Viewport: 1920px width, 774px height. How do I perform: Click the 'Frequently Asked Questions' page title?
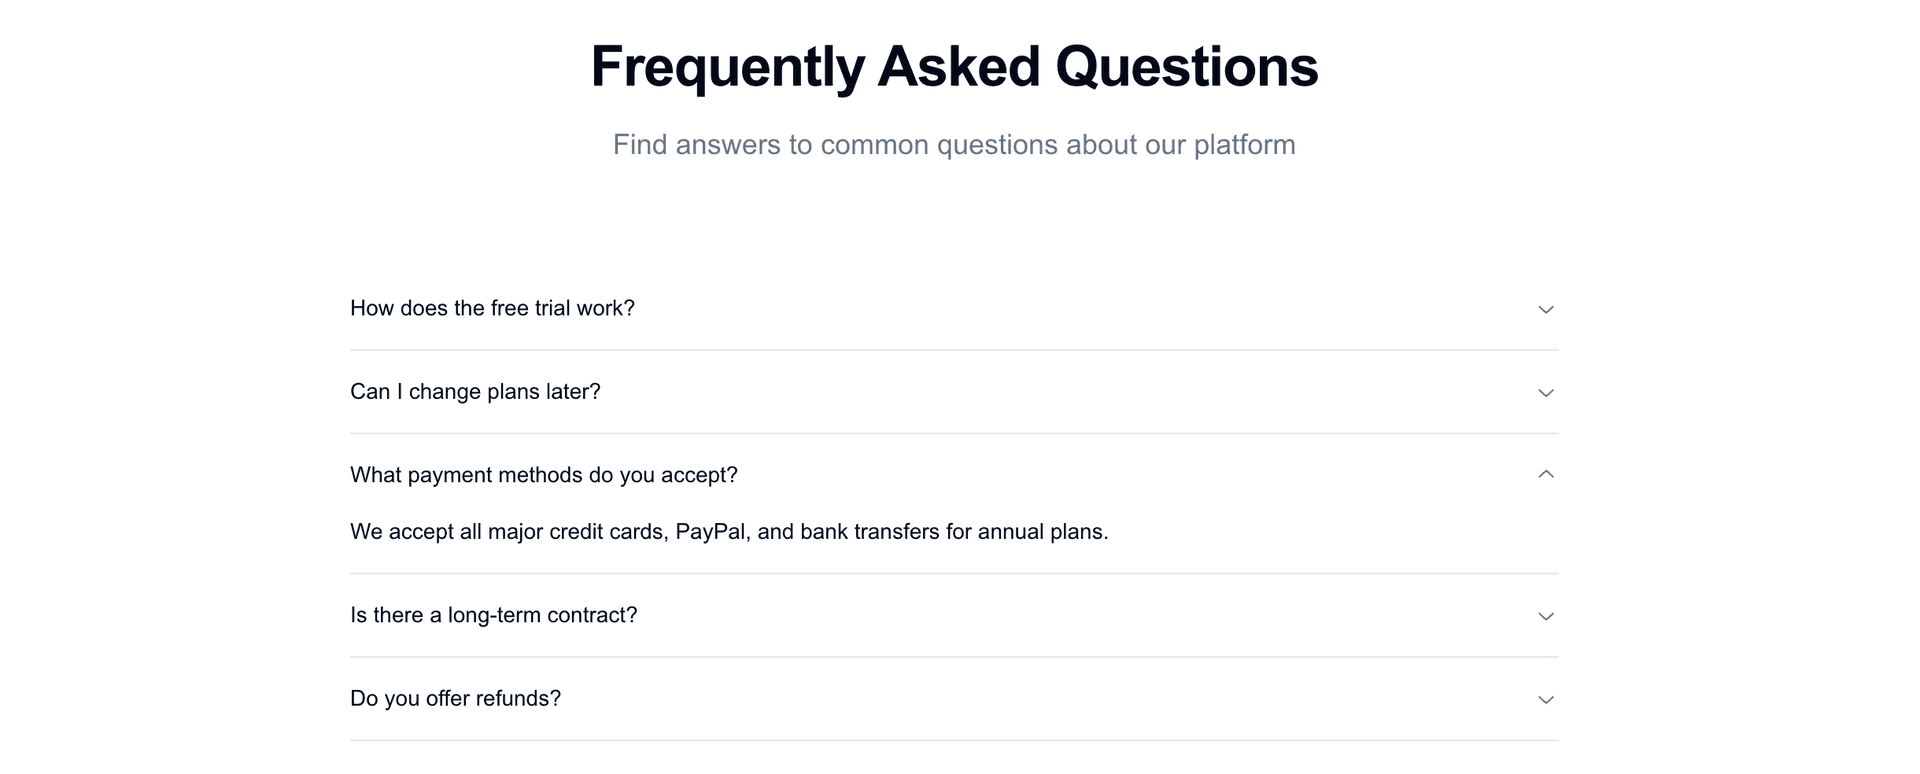pyautogui.click(x=954, y=65)
